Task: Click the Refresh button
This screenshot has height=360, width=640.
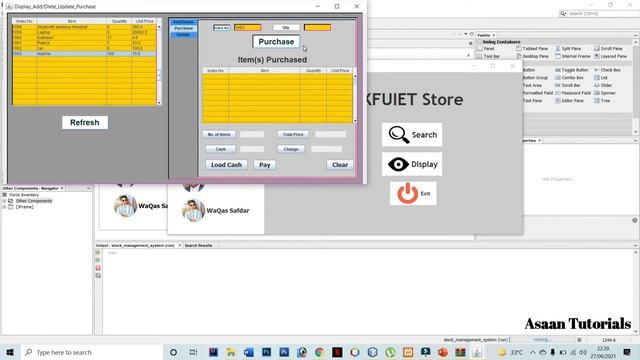Action: click(85, 122)
